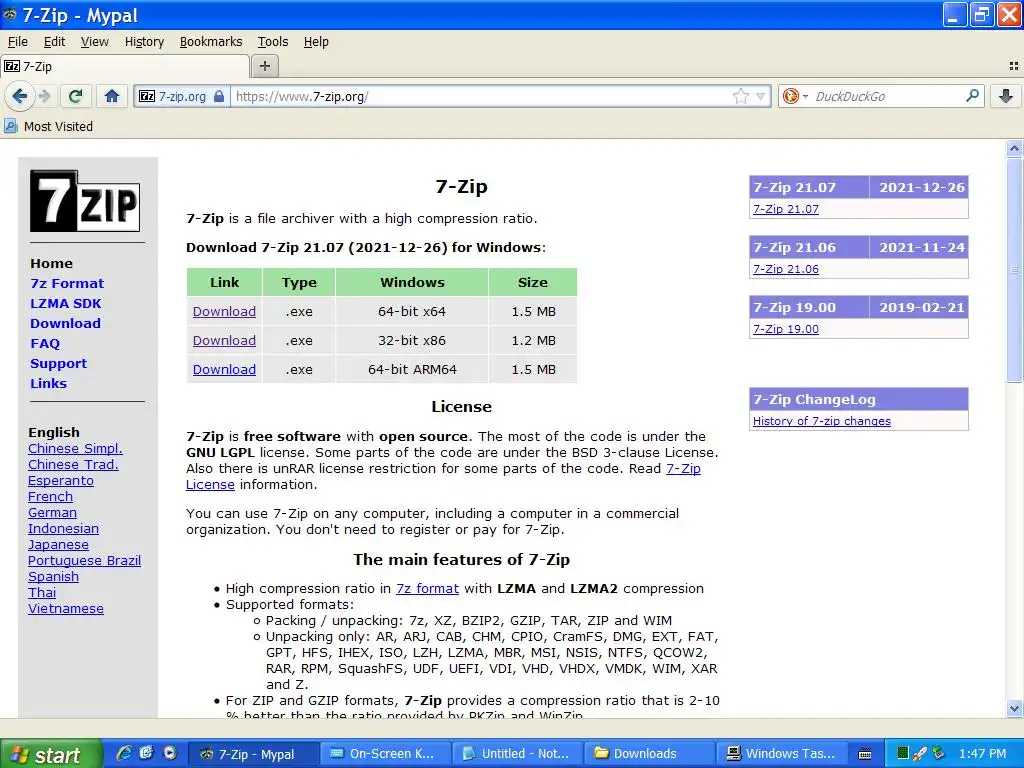Click the Windows start button
This screenshot has height=768, width=1024.
pyautogui.click(x=52, y=754)
